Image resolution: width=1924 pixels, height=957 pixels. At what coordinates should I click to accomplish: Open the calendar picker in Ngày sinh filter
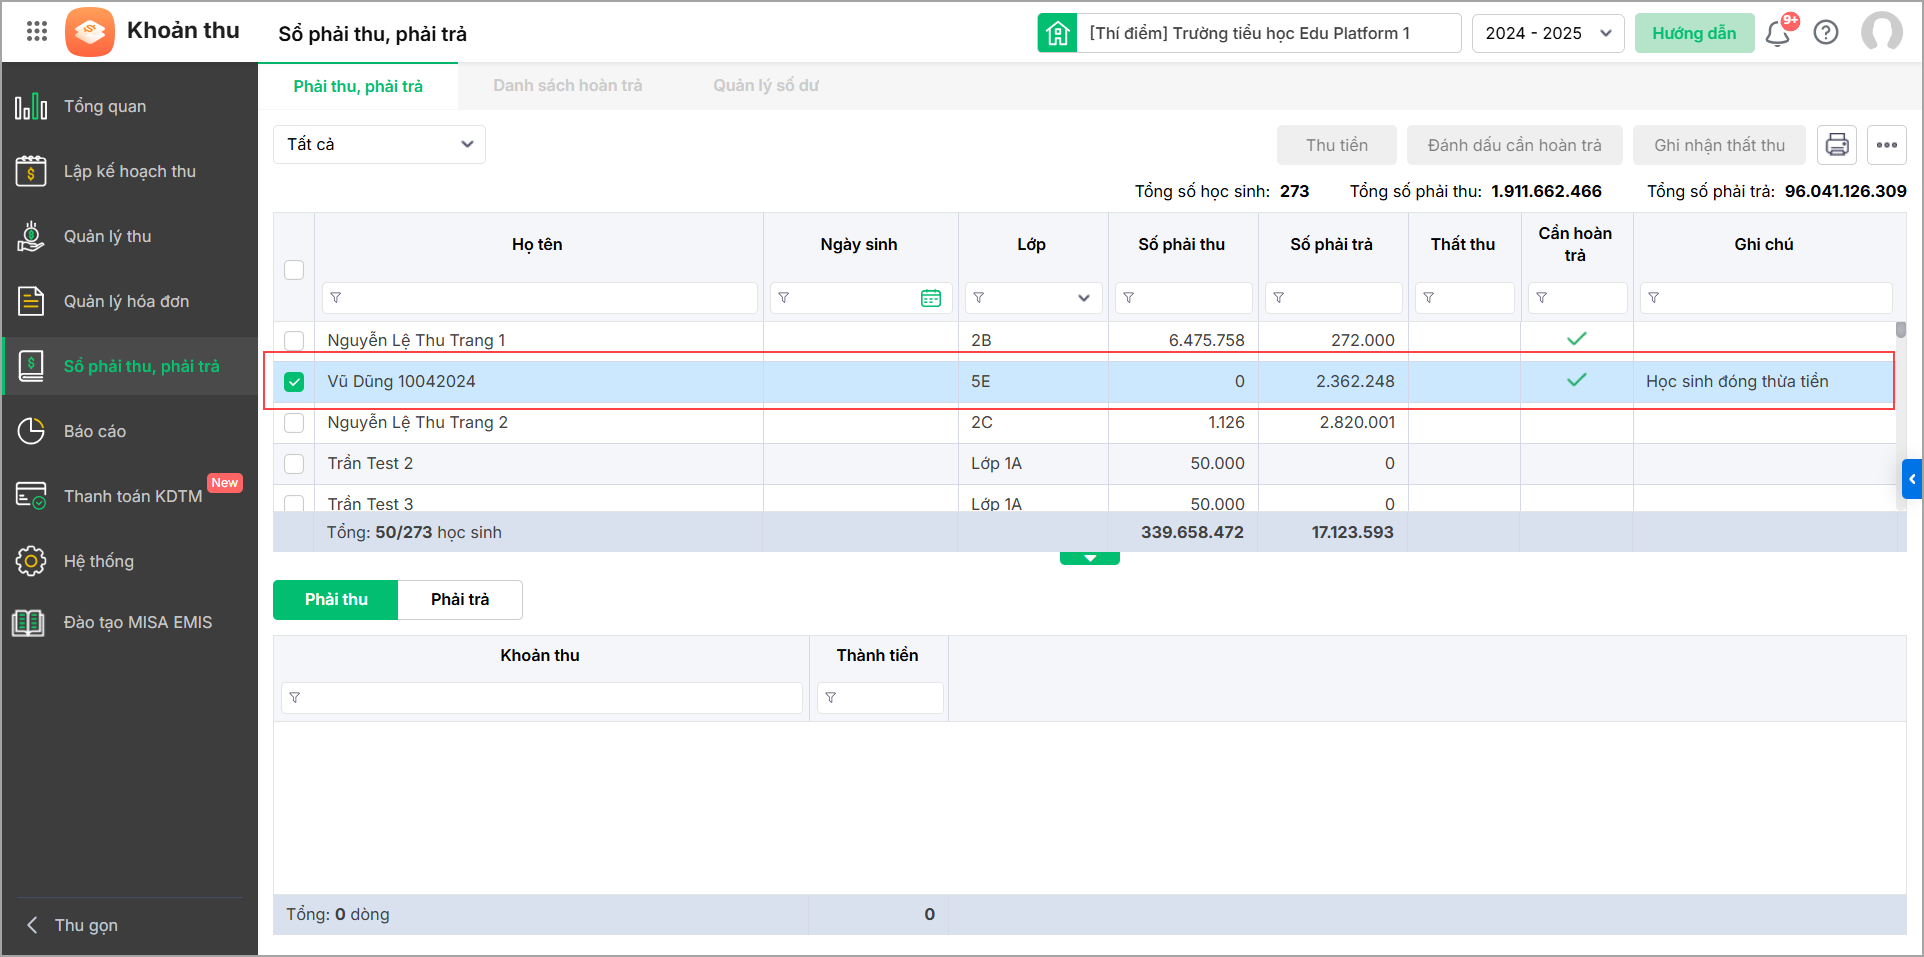(x=930, y=298)
